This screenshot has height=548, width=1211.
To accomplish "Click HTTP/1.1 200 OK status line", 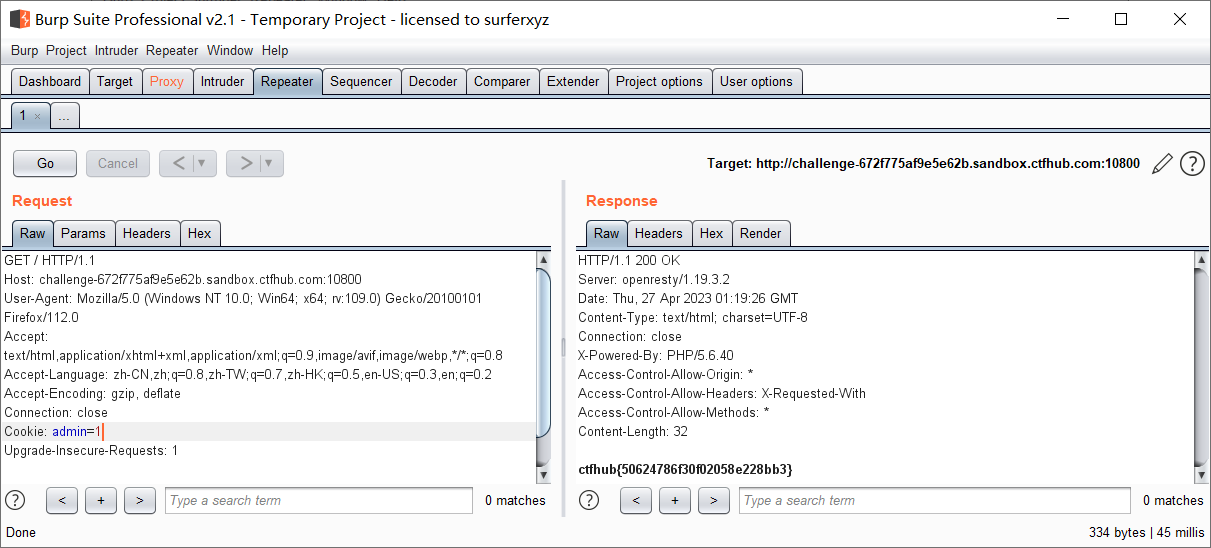I will click(x=629, y=260).
